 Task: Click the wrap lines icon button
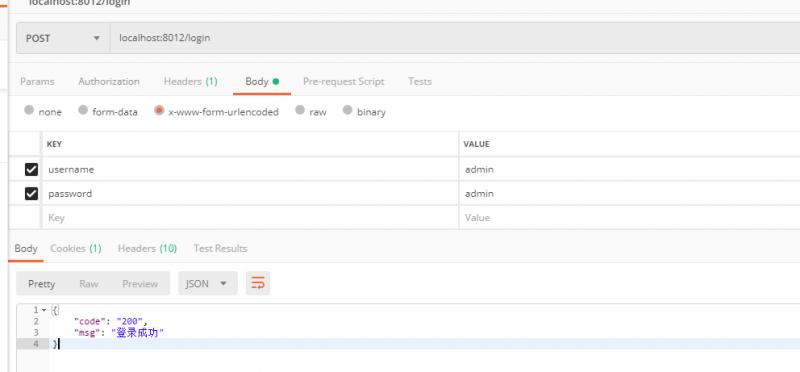pos(258,283)
